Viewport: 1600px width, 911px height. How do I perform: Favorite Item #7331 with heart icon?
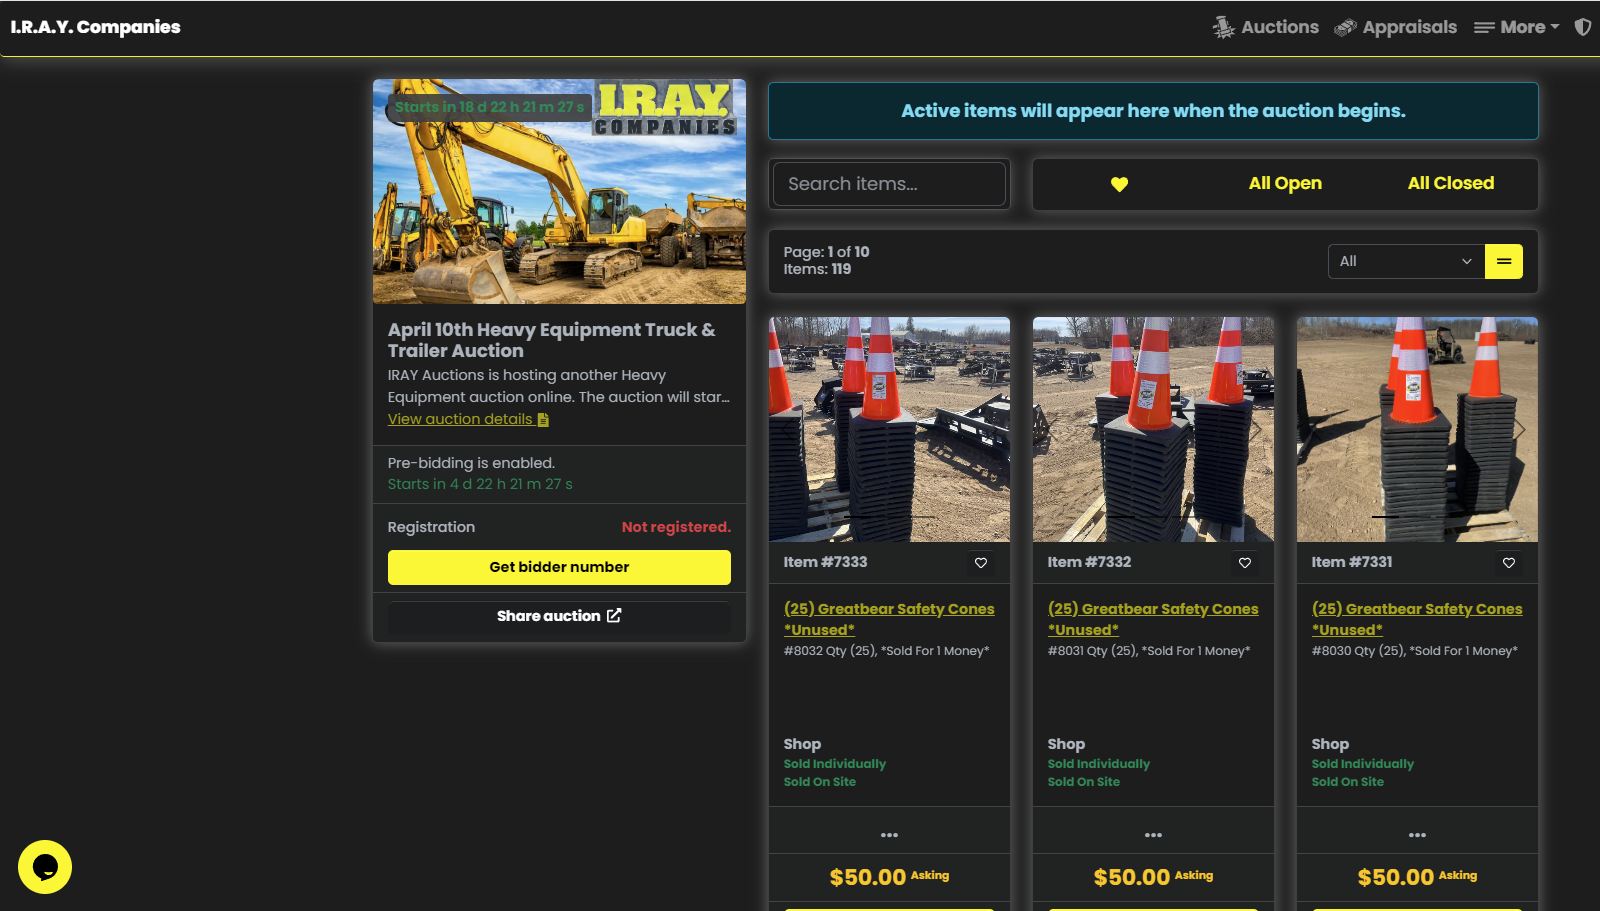click(1509, 563)
